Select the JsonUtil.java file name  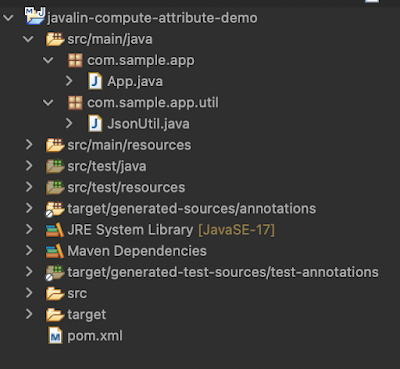click(x=148, y=124)
